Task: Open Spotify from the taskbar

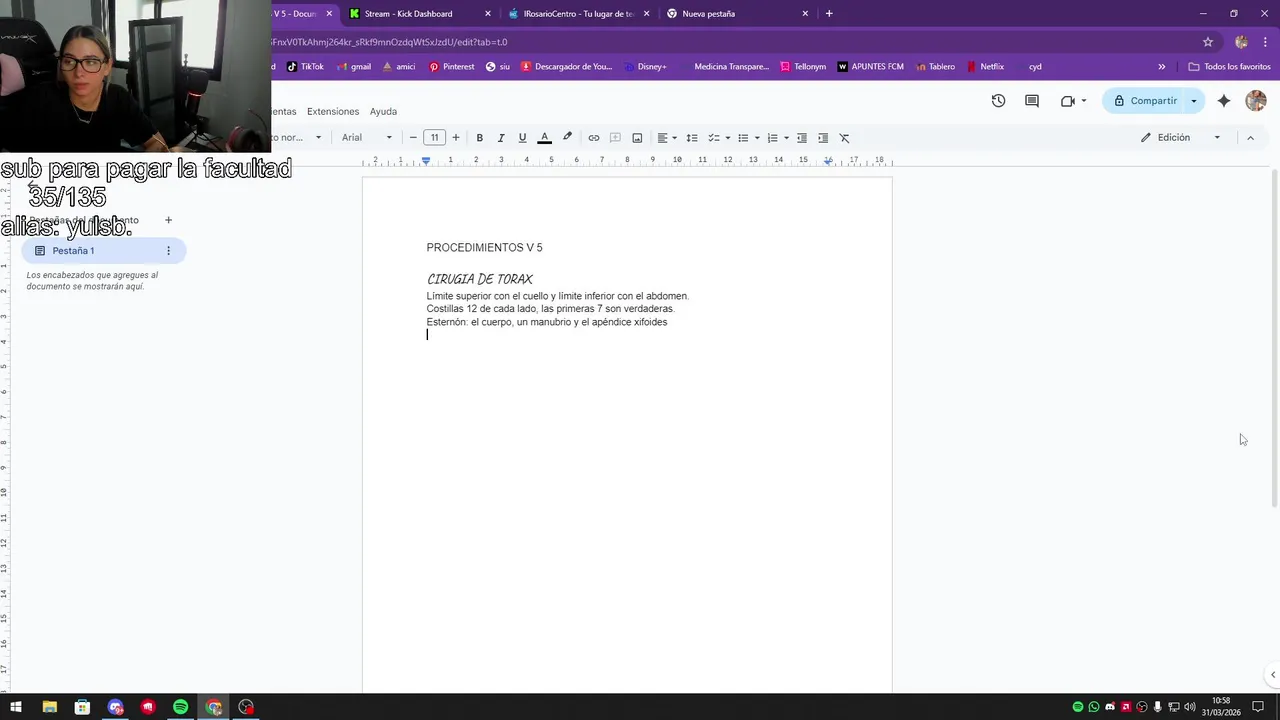Action: click(x=181, y=707)
